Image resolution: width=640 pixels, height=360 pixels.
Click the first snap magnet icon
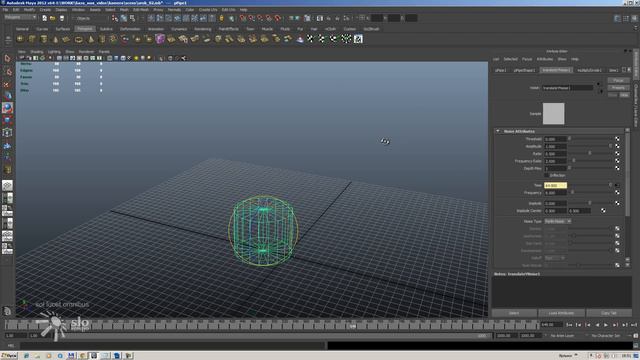pyautogui.click(x=243, y=18)
